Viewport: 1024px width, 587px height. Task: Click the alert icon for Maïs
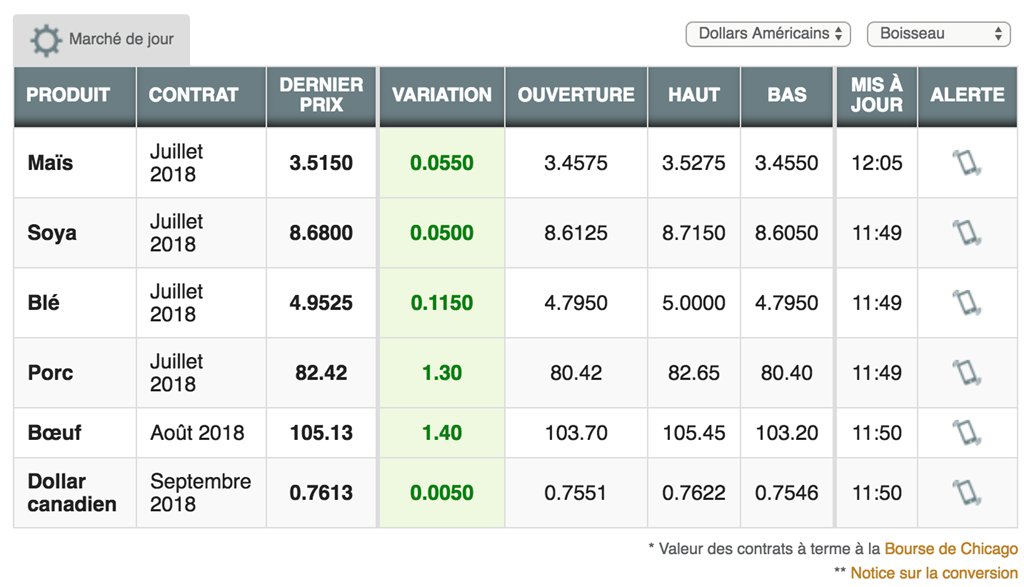pos(966,163)
